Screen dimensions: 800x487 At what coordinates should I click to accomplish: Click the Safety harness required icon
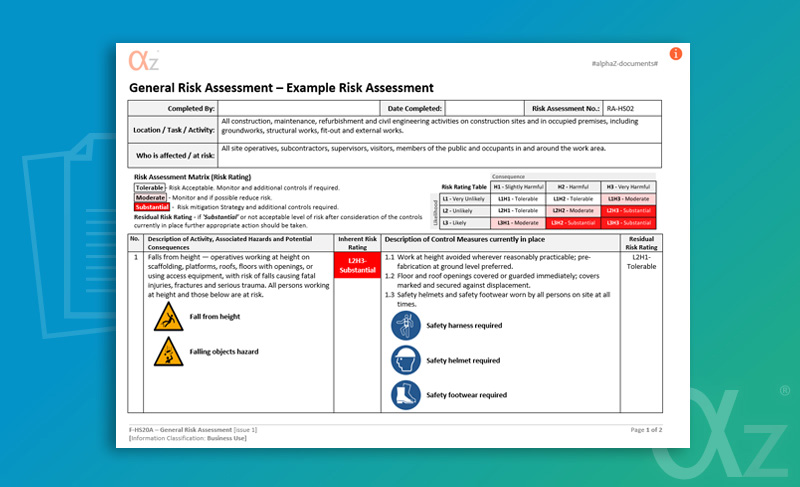tap(405, 325)
